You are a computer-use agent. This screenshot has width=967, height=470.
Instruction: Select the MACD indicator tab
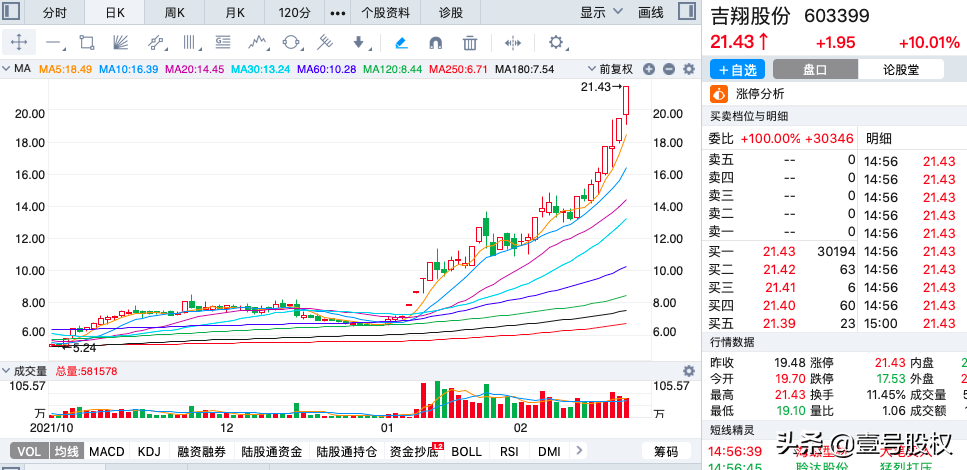(x=107, y=452)
